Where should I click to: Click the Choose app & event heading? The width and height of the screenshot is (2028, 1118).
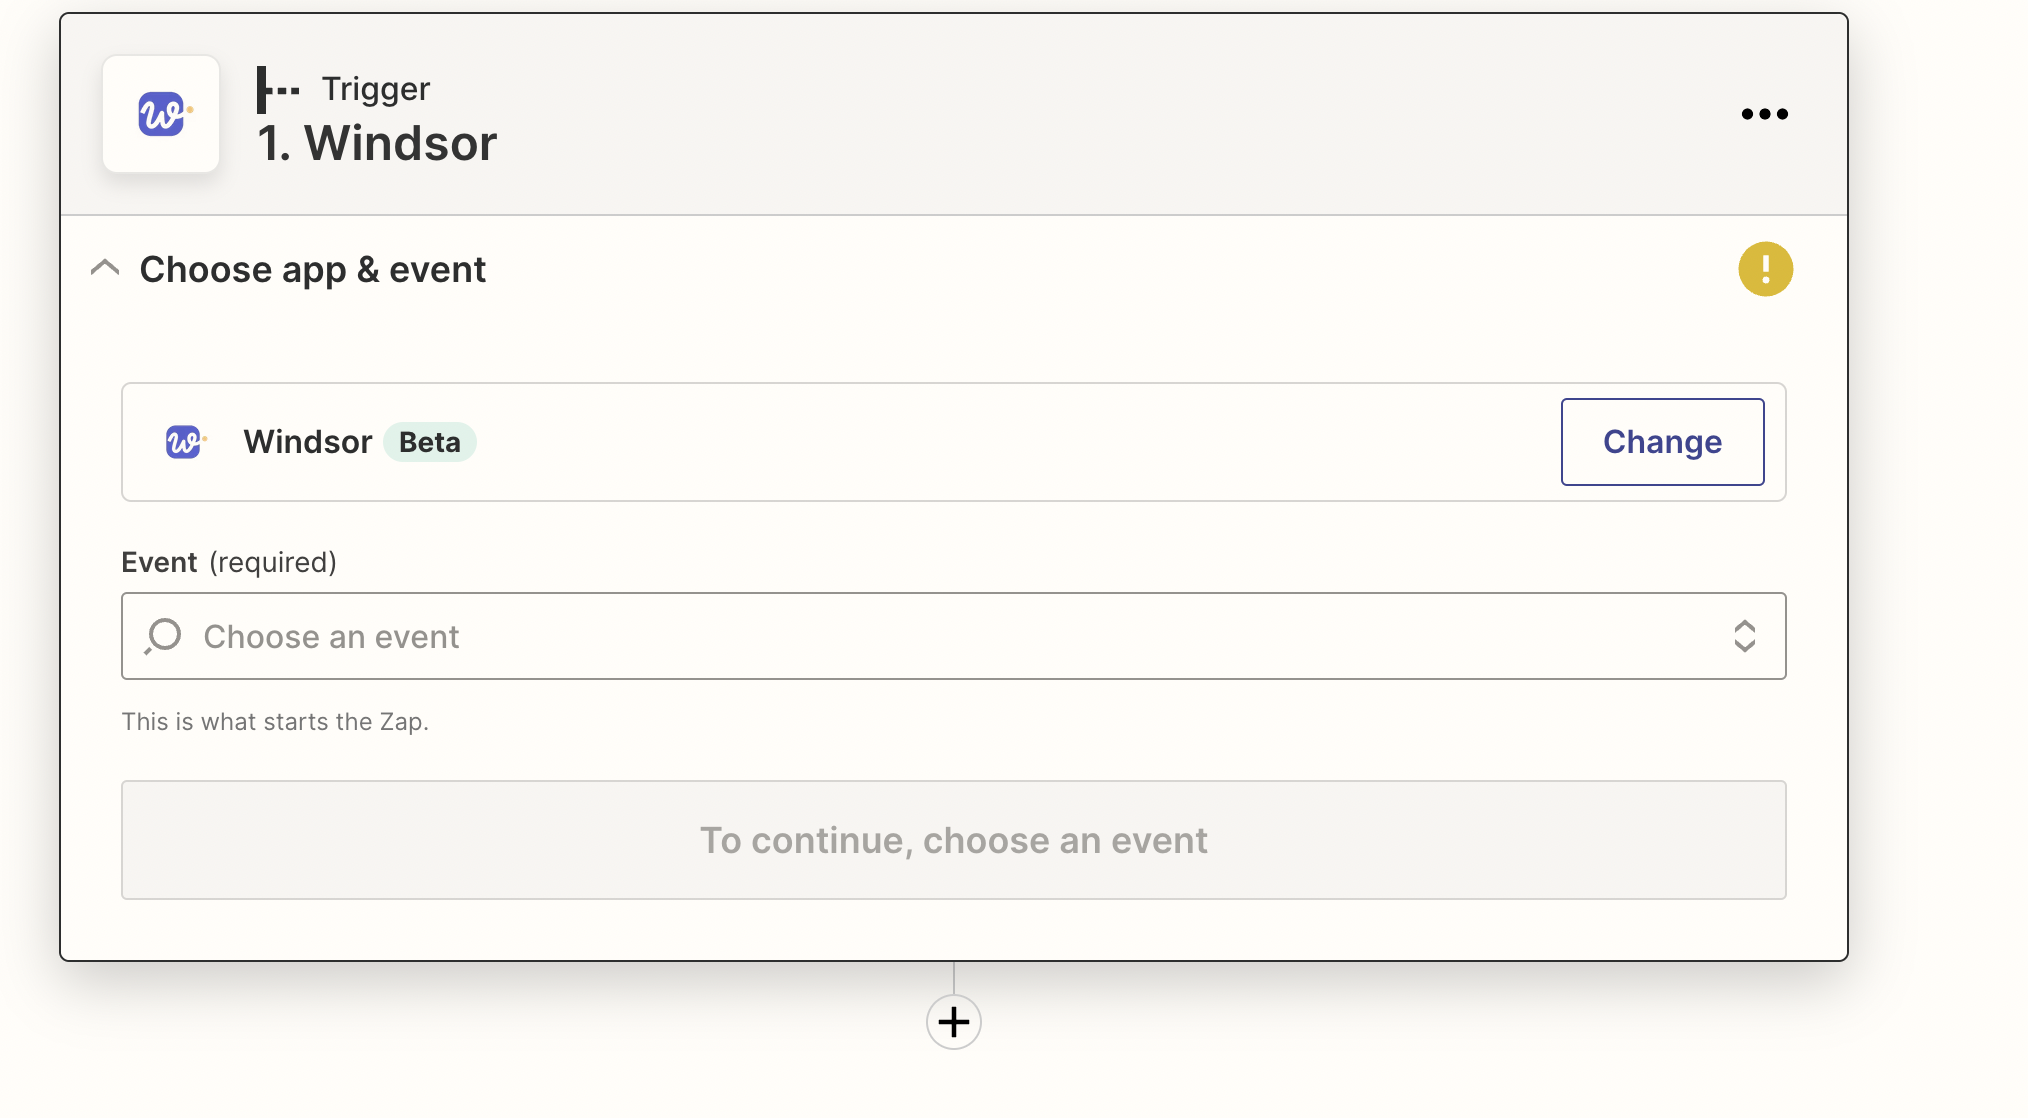click(313, 270)
